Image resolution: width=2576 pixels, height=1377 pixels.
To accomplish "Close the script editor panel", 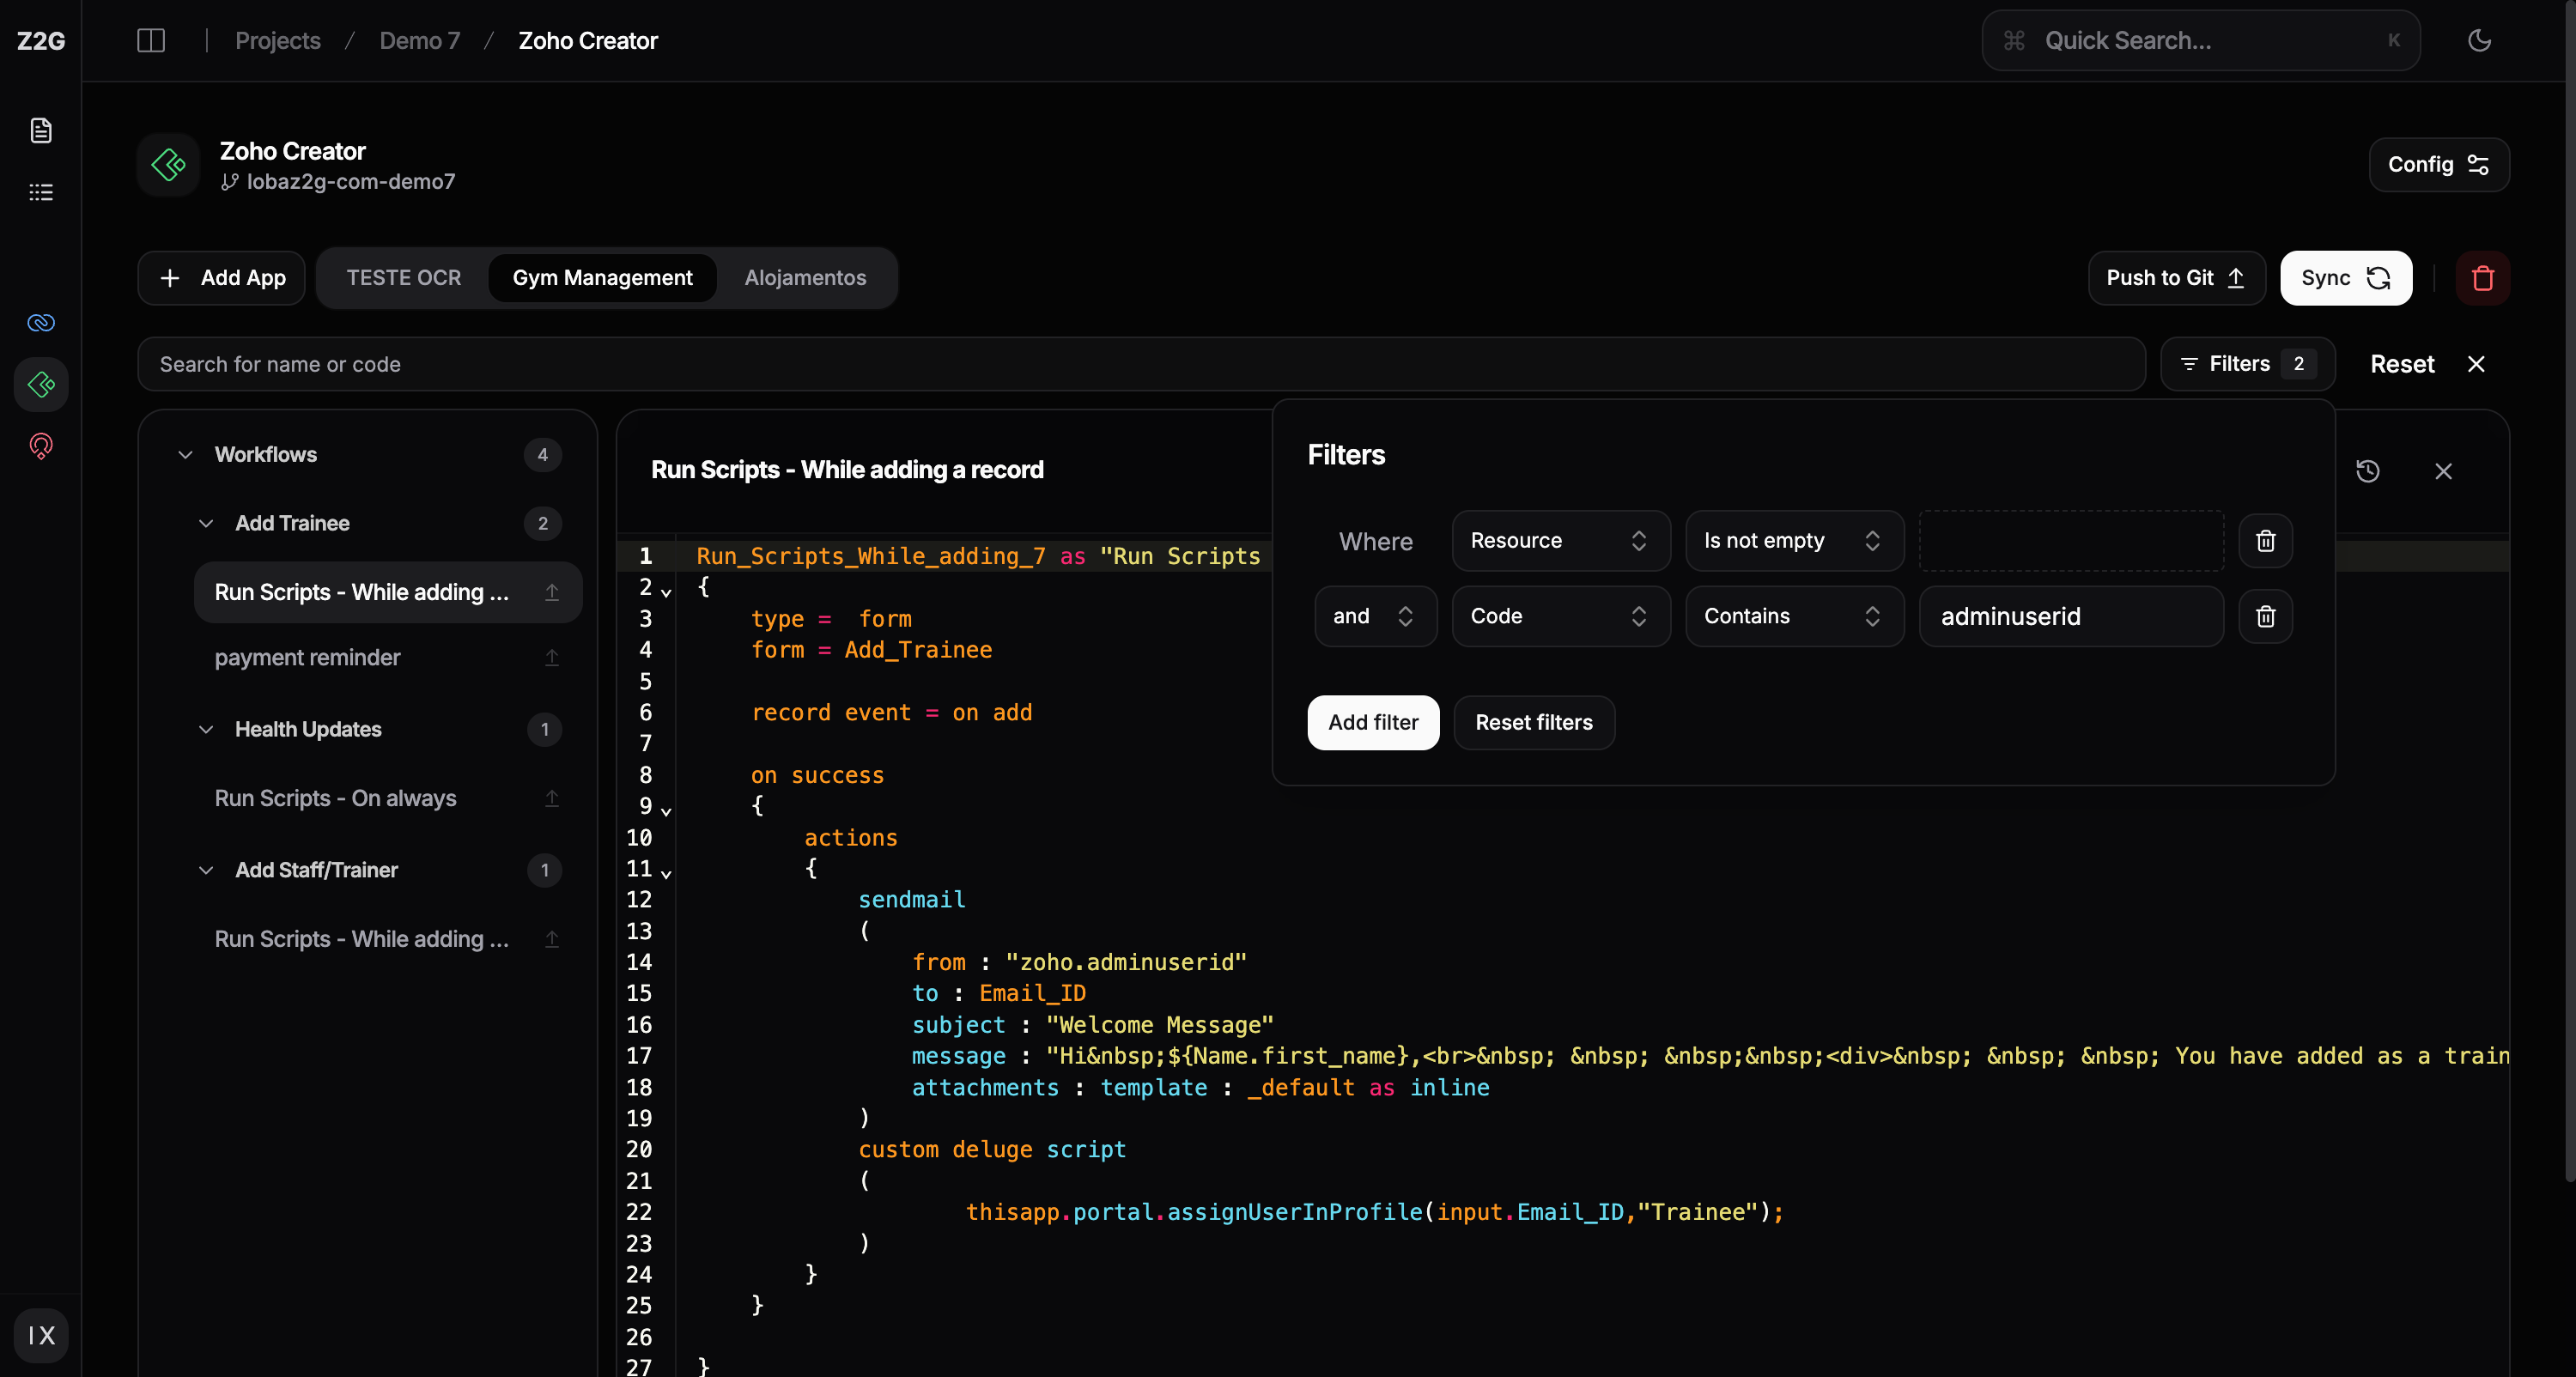I will point(2443,471).
